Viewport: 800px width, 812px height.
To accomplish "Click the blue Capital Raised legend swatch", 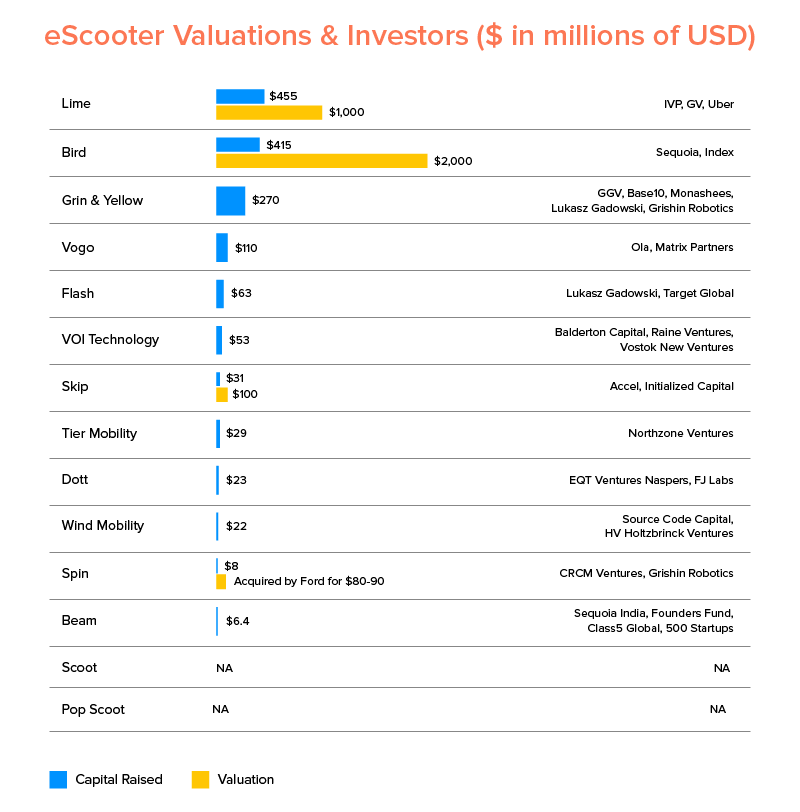I will (x=58, y=780).
